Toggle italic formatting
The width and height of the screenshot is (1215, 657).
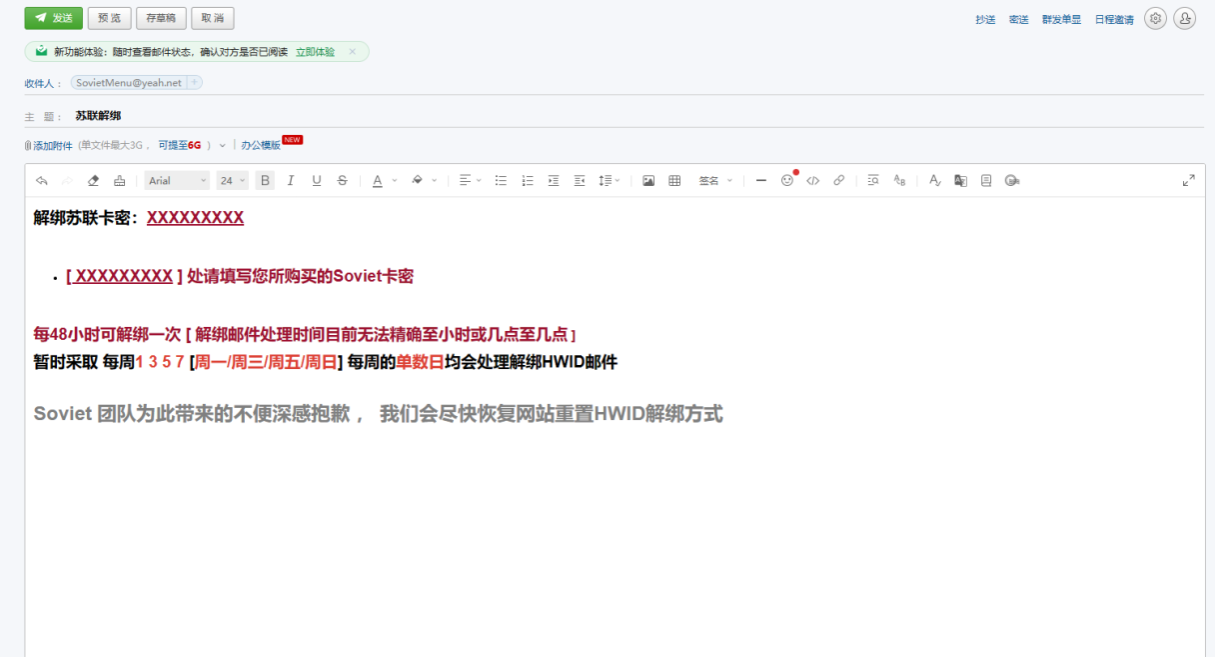pyautogui.click(x=291, y=181)
